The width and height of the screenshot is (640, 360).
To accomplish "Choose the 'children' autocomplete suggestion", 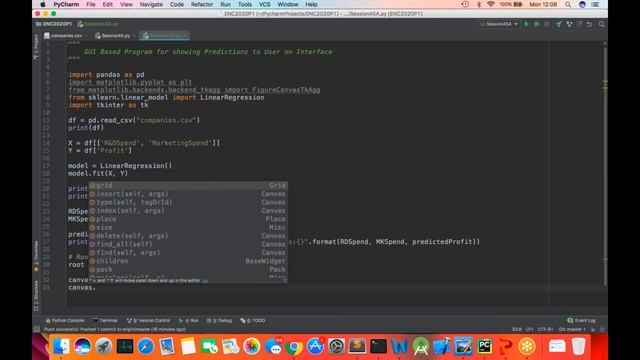I will (x=188, y=261).
